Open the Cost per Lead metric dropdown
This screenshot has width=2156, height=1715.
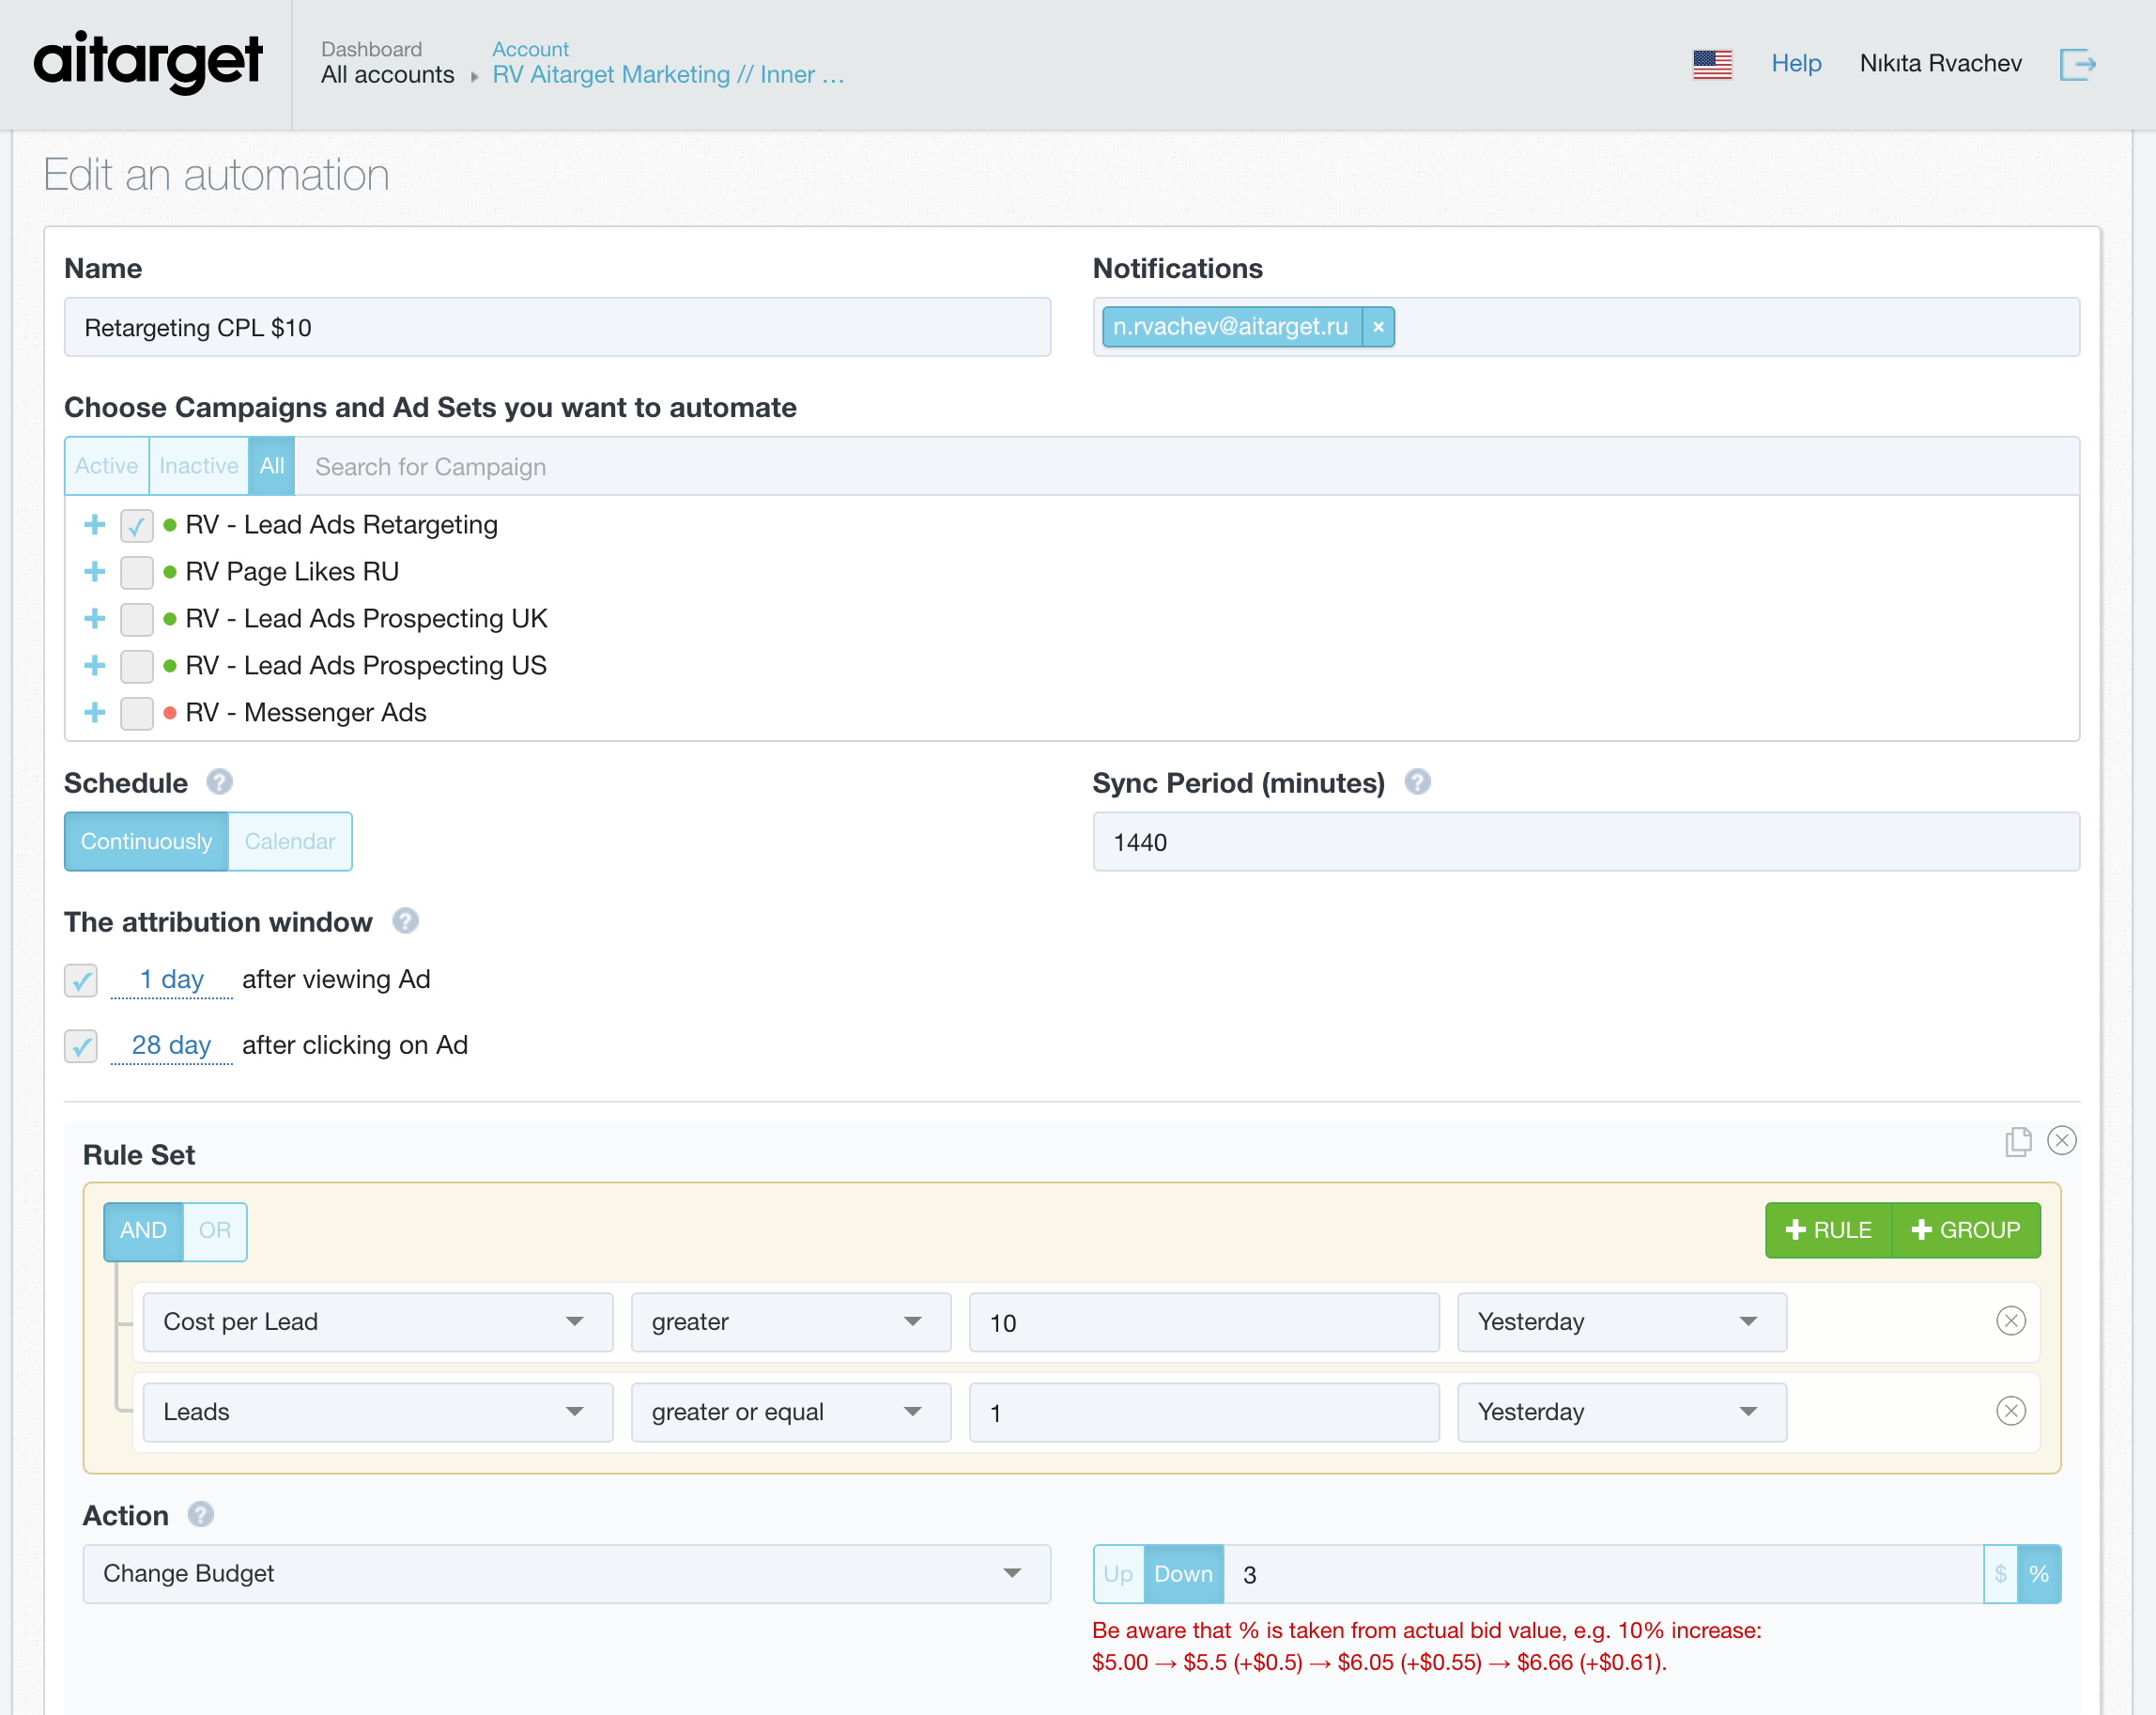(378, 1322)
